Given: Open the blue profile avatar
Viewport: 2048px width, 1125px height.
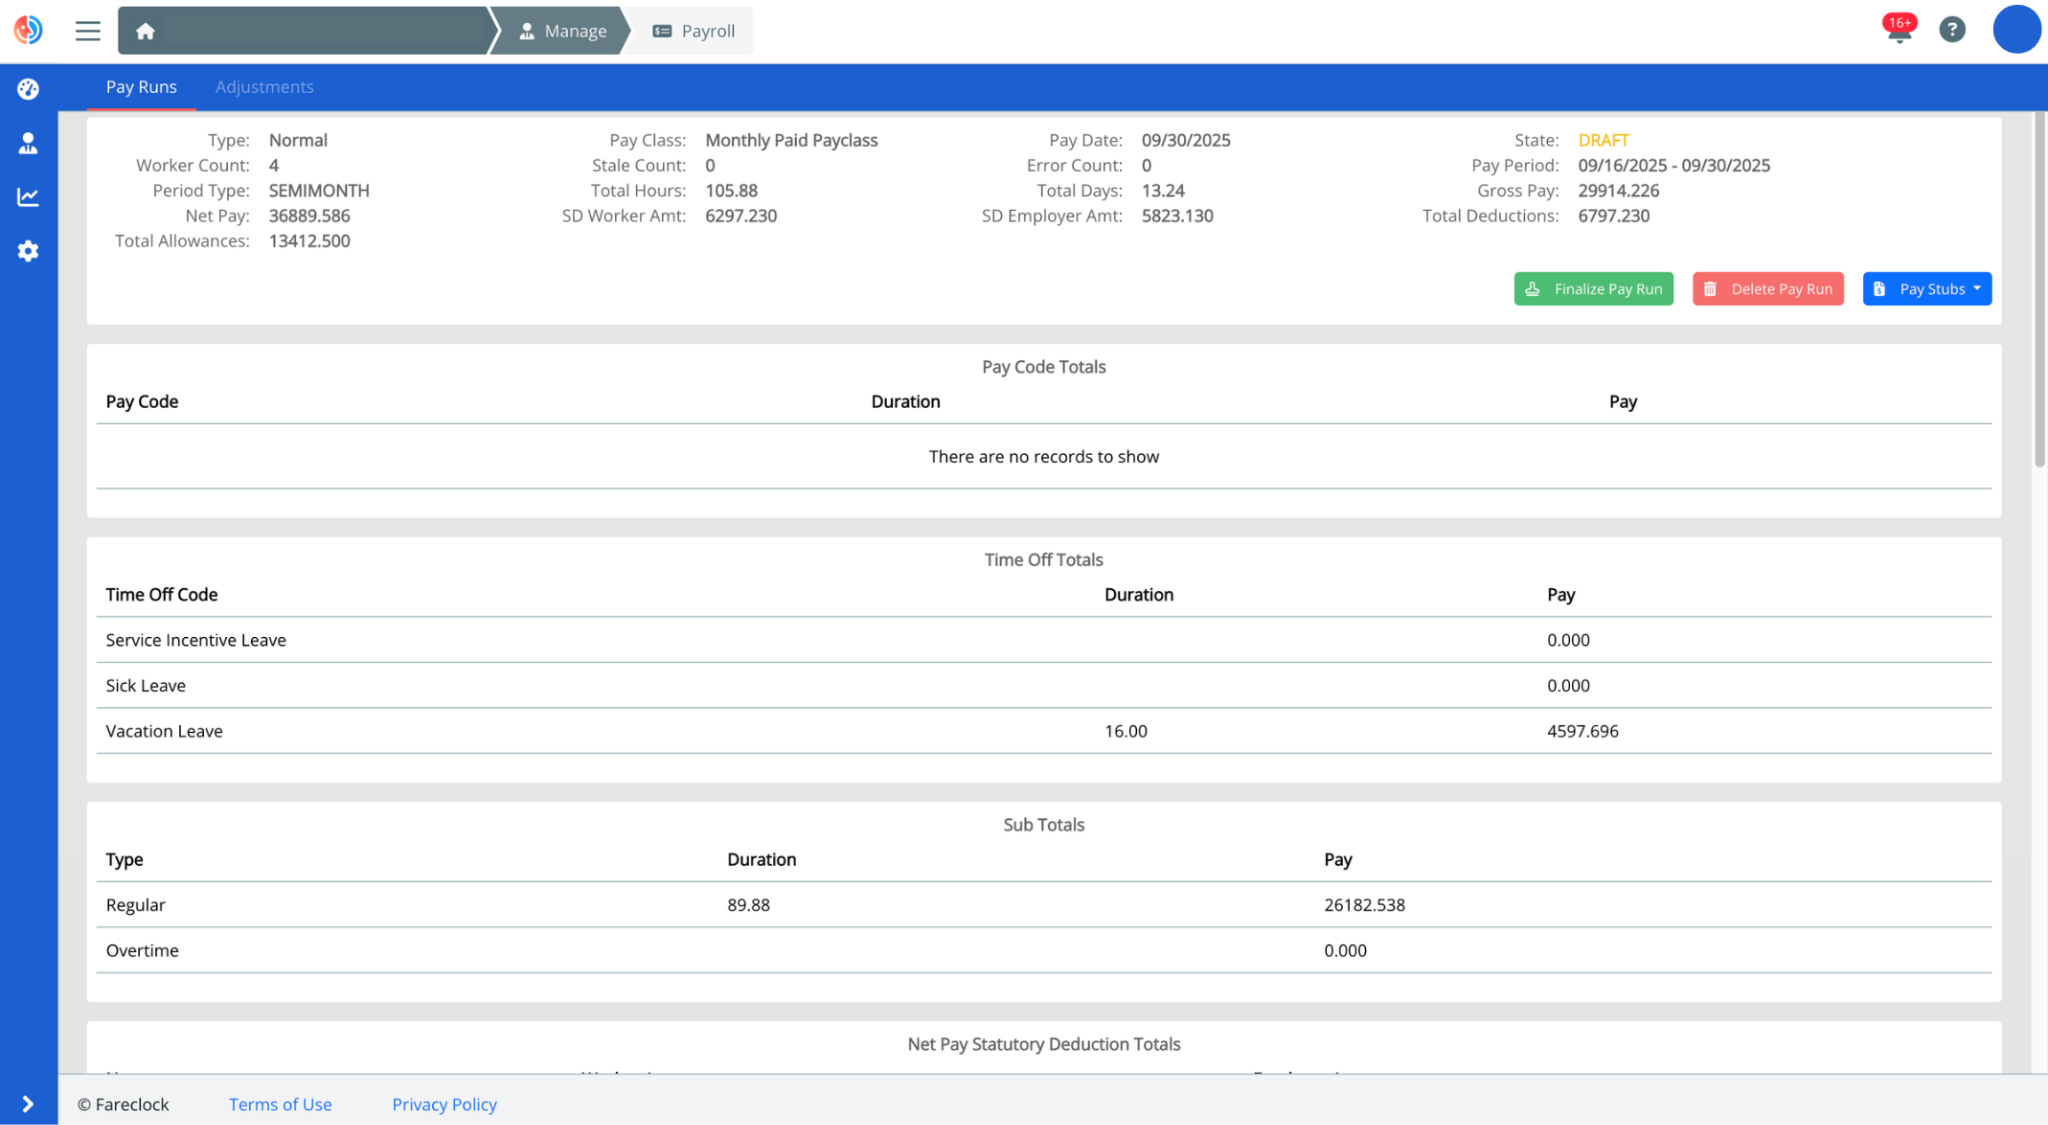Looking at the screenshot, I should point(2017,30).
